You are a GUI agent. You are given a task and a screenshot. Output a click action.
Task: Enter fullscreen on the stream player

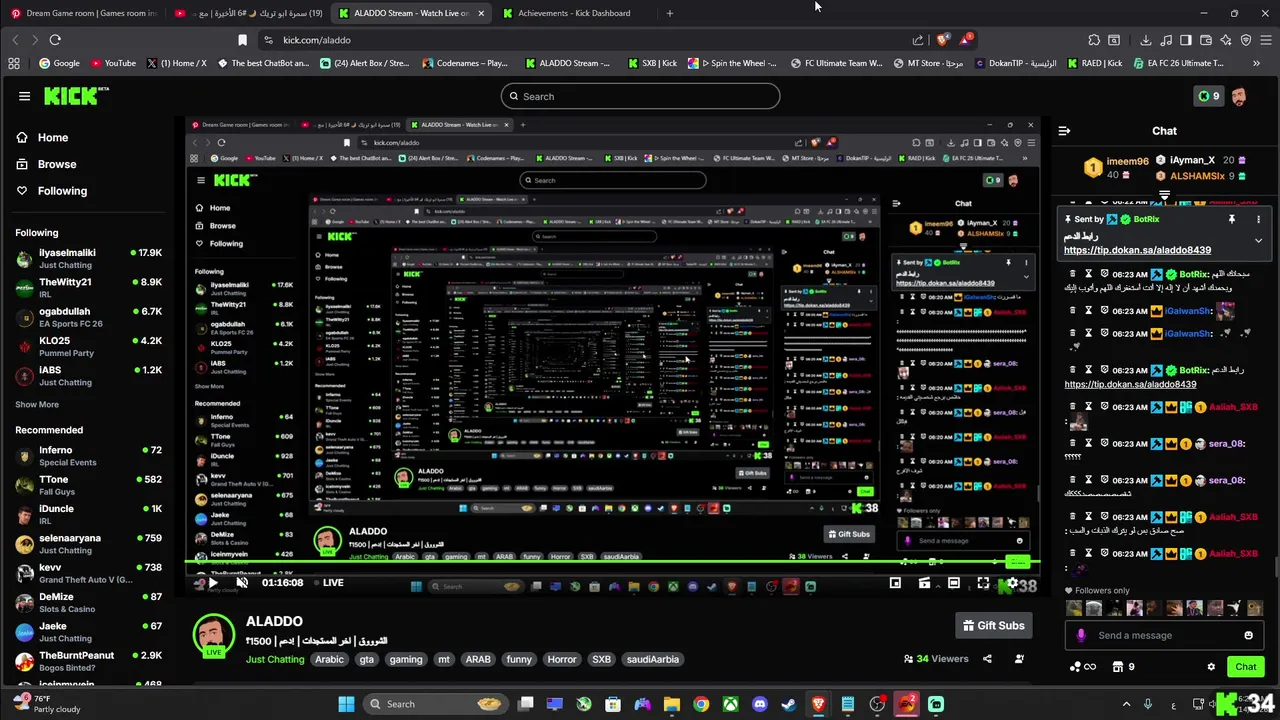point(983,583)
